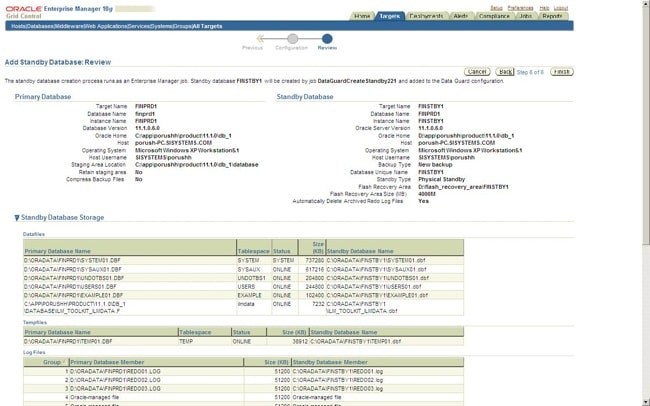The height and width of the screenshot is (406, 650).
Task: Open the Preferences link
Action: (520, 8)
